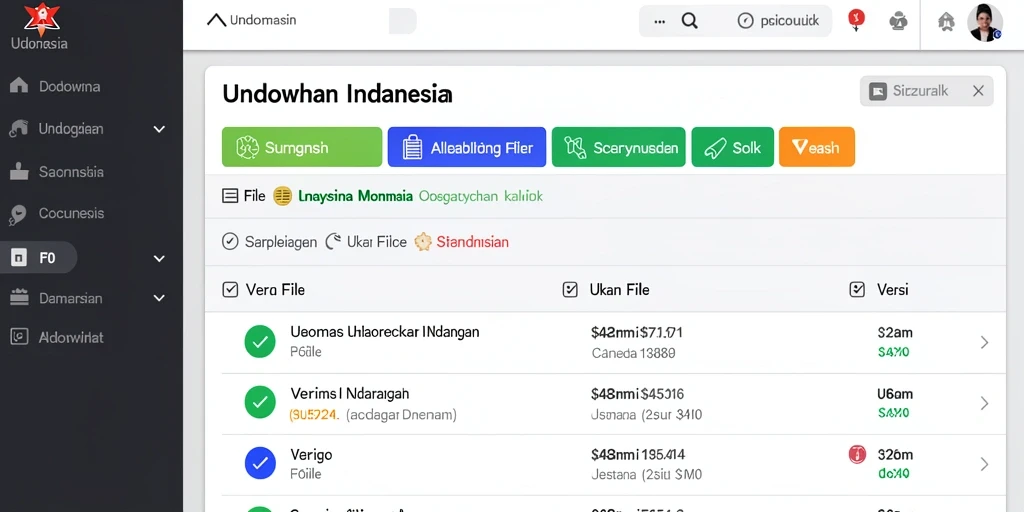Click the three-dots icon beside search
1024x512 pixels.
[660, 21]
